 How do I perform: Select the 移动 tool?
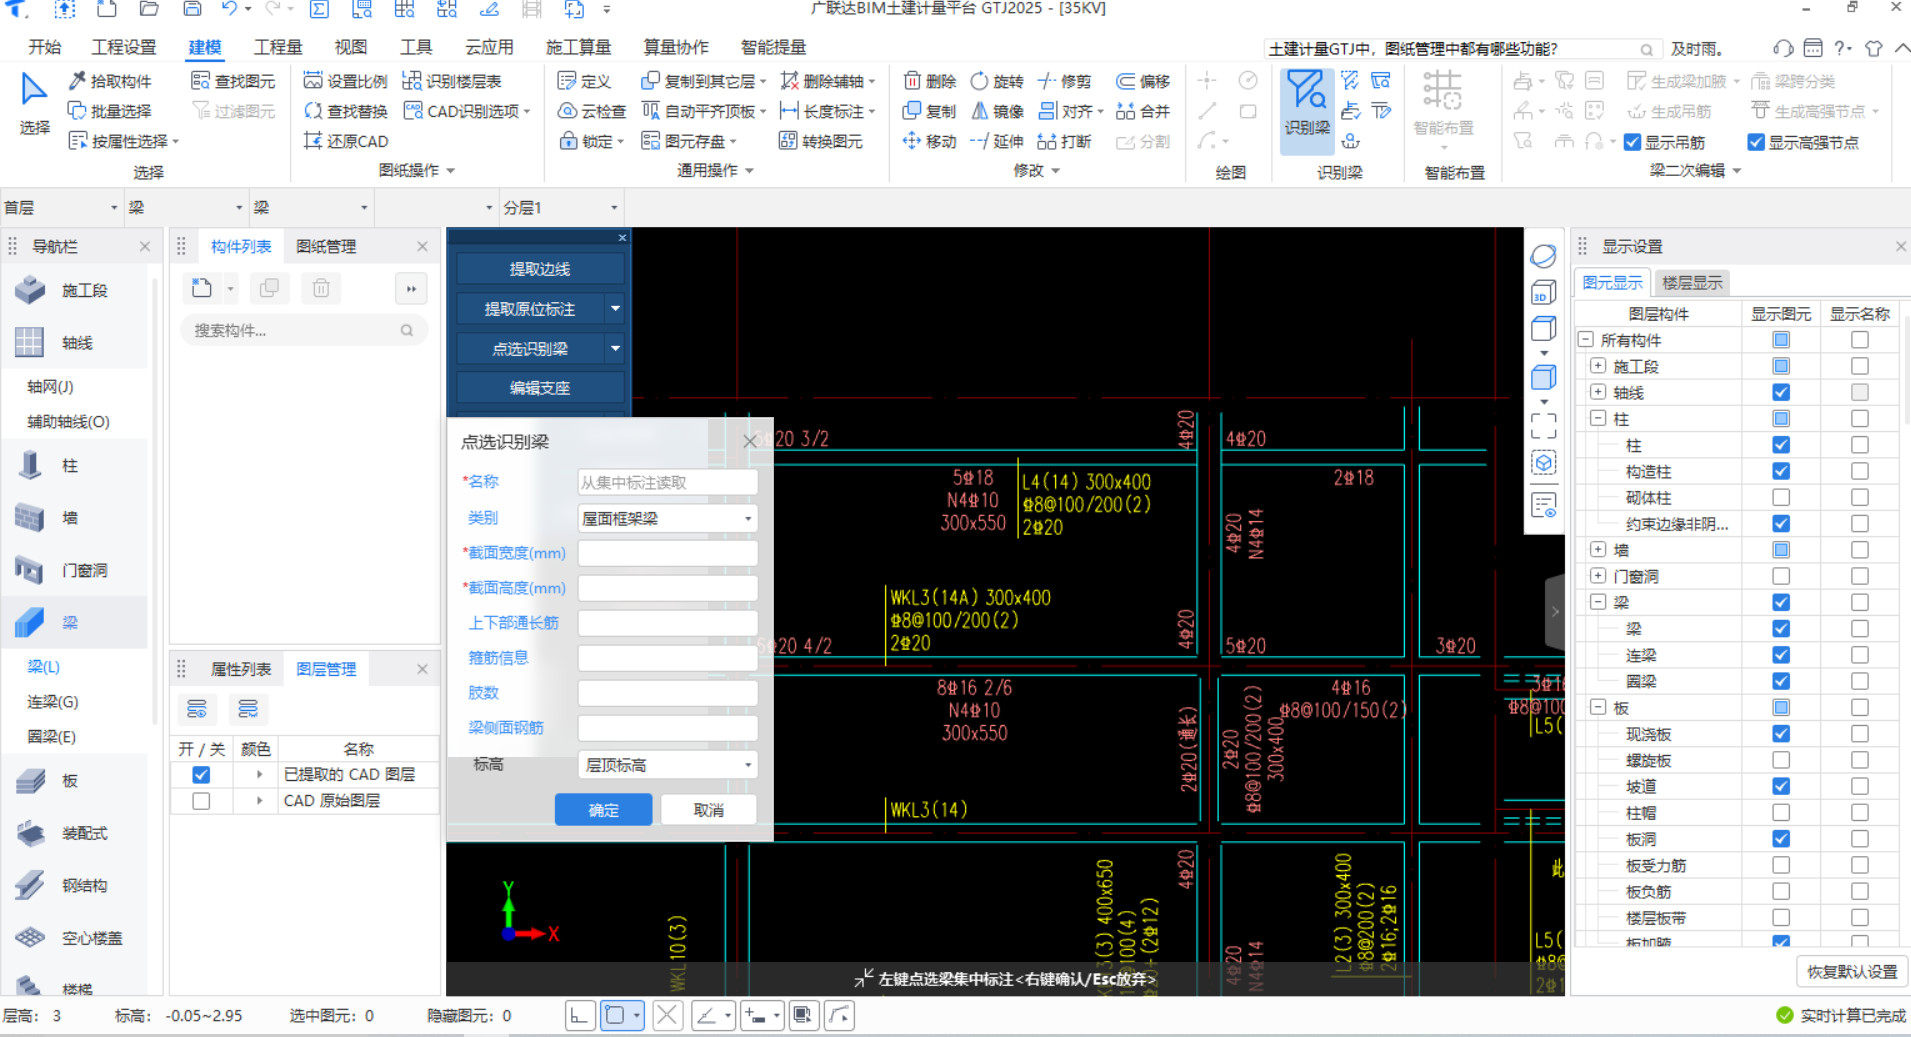pos(930,141)
